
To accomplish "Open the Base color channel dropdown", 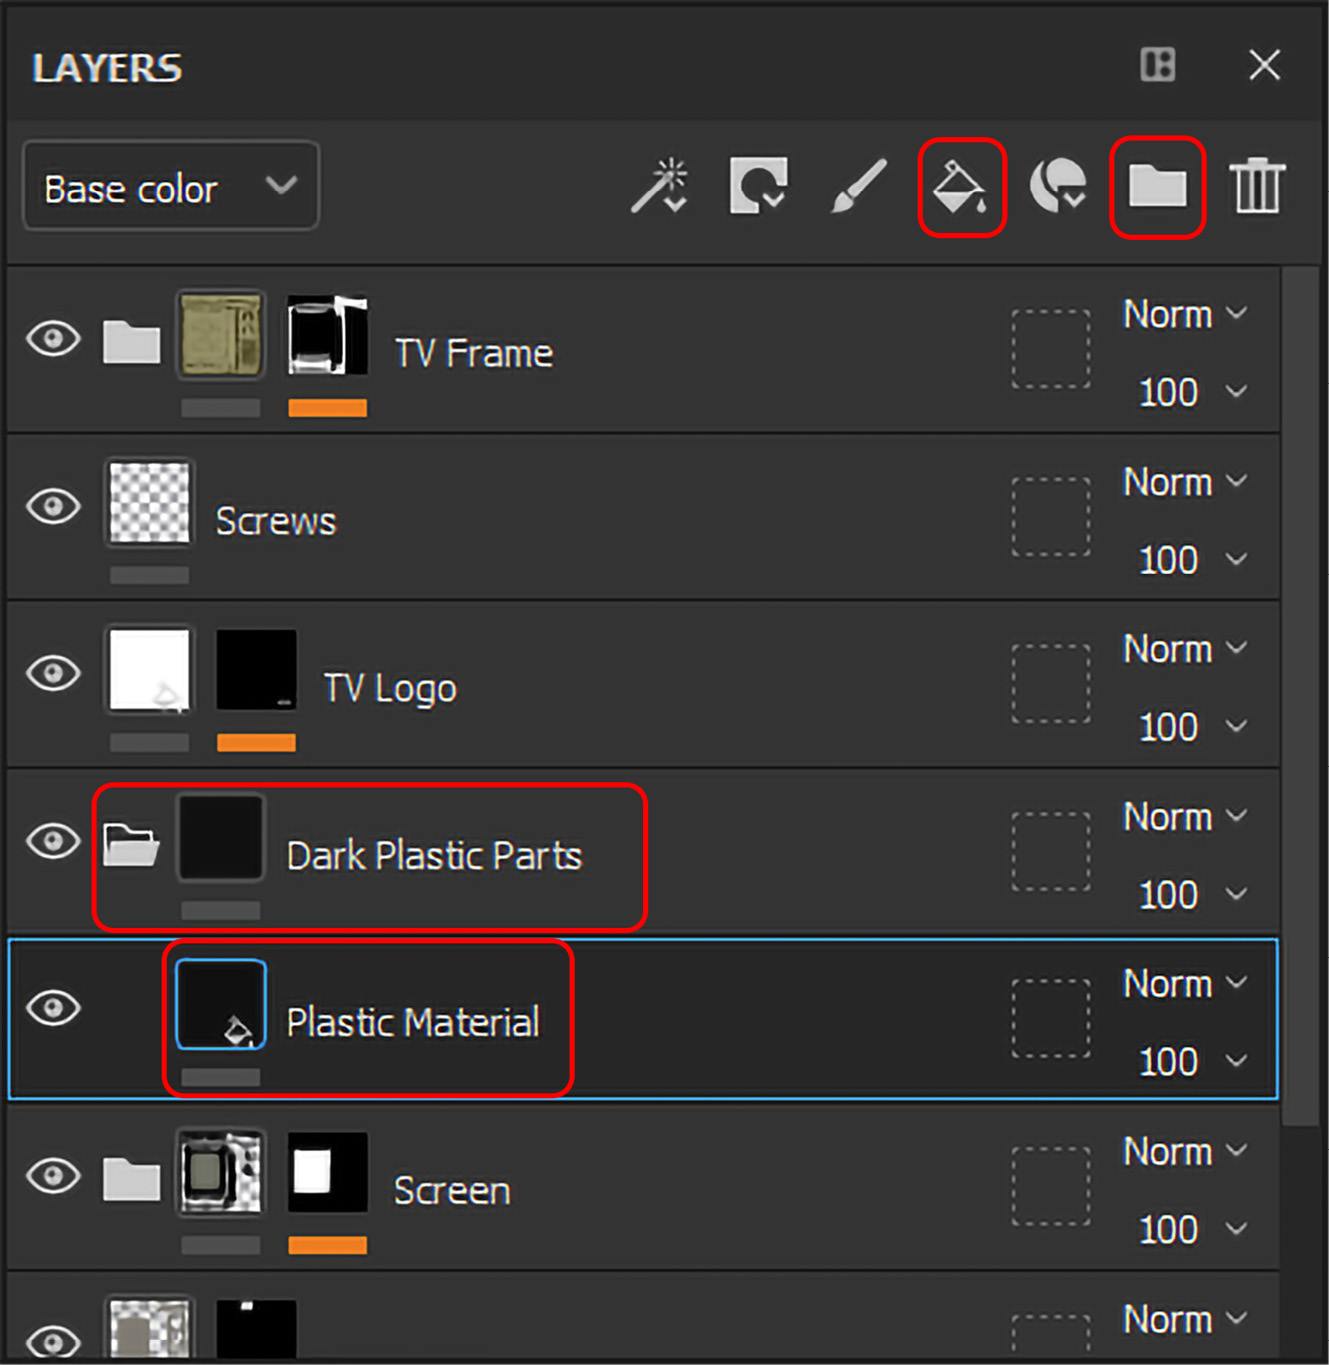I will point(171,187).
